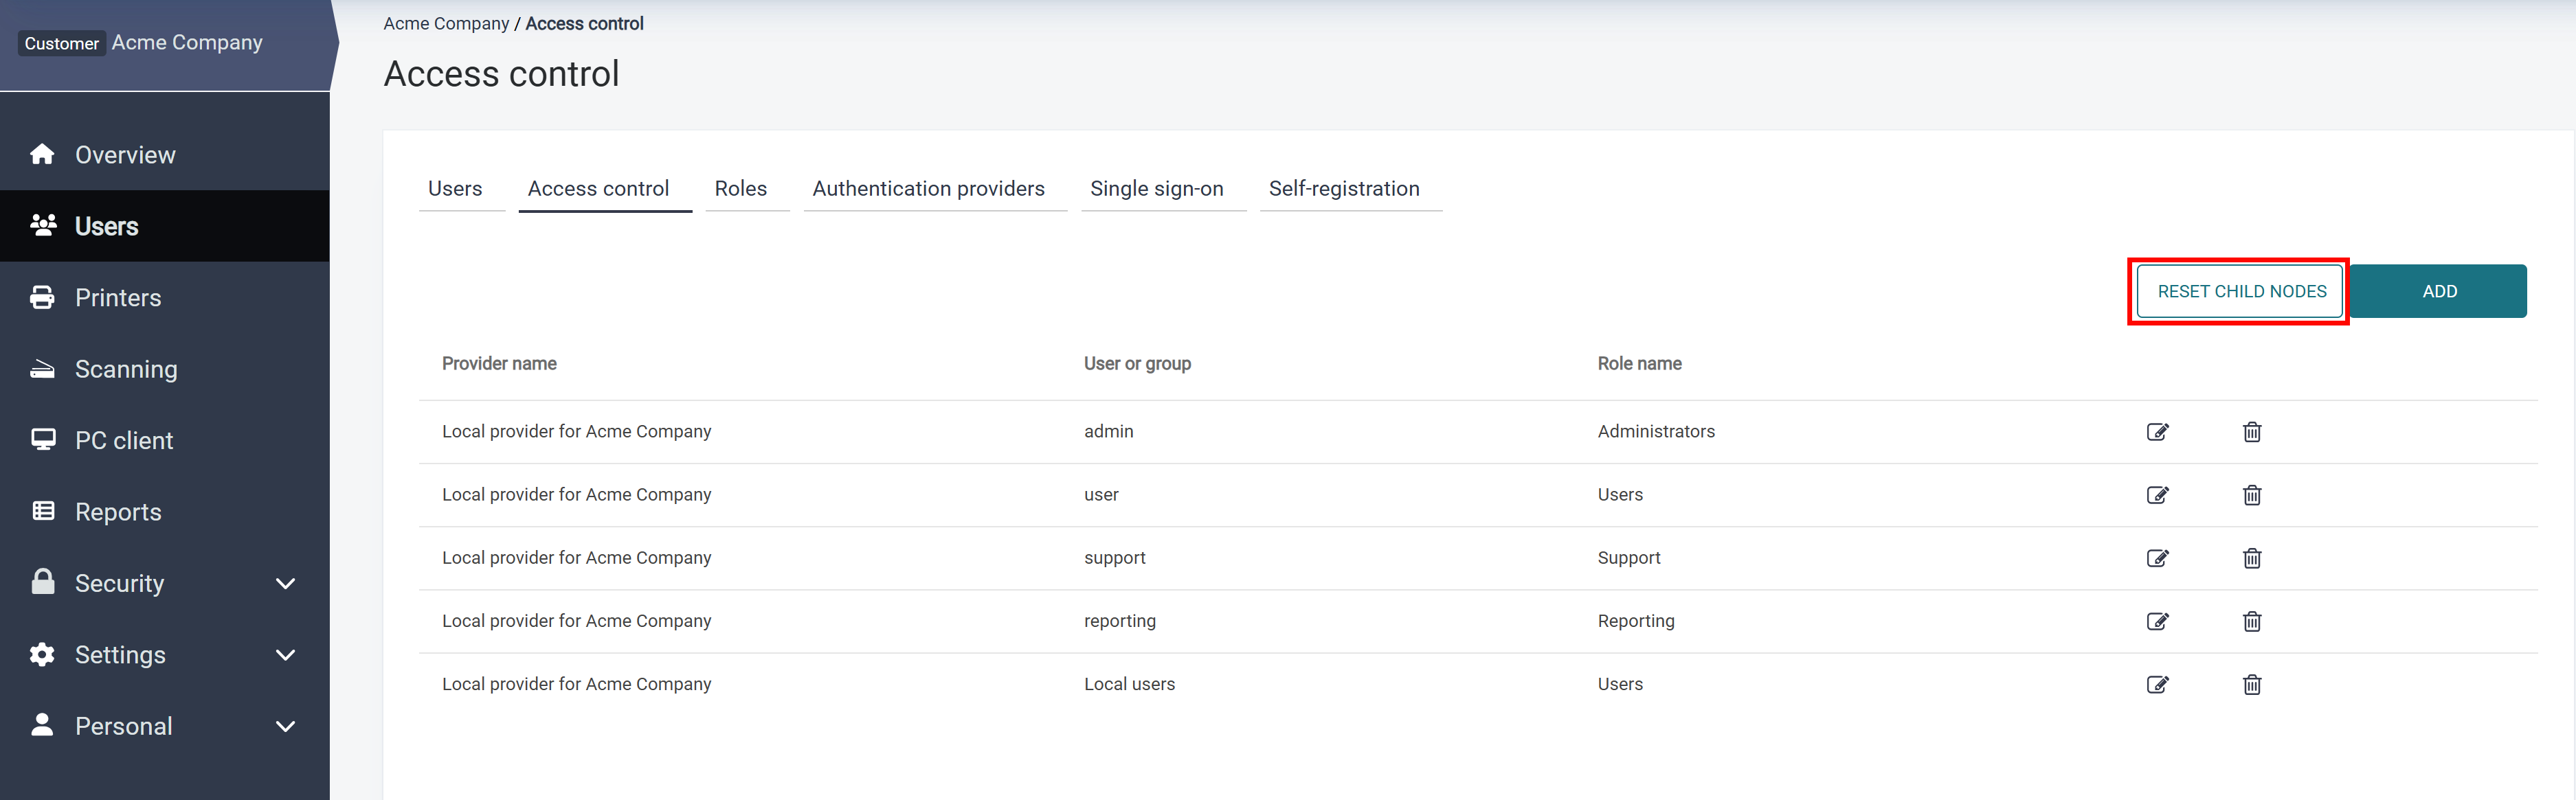This screenshot has width=2576, height=800.
Task: Switch to the Roles tab
Action: [x=740, y=189]
